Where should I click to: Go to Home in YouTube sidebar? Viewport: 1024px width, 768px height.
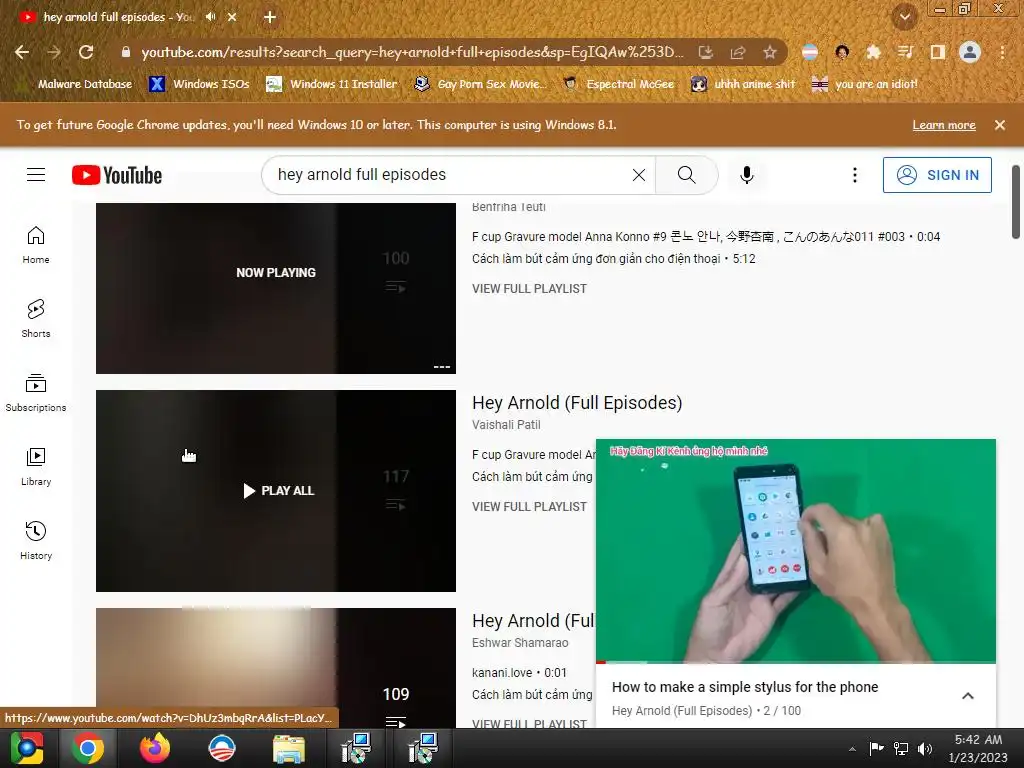coord(36,245)
